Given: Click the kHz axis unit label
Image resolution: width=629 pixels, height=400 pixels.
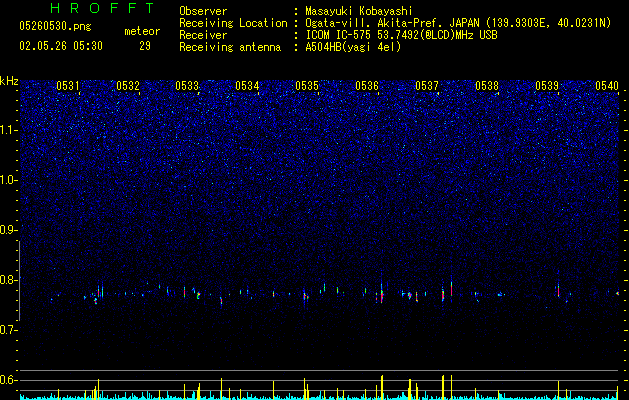Looking at the screenshot, I should [x=9, y=81].
